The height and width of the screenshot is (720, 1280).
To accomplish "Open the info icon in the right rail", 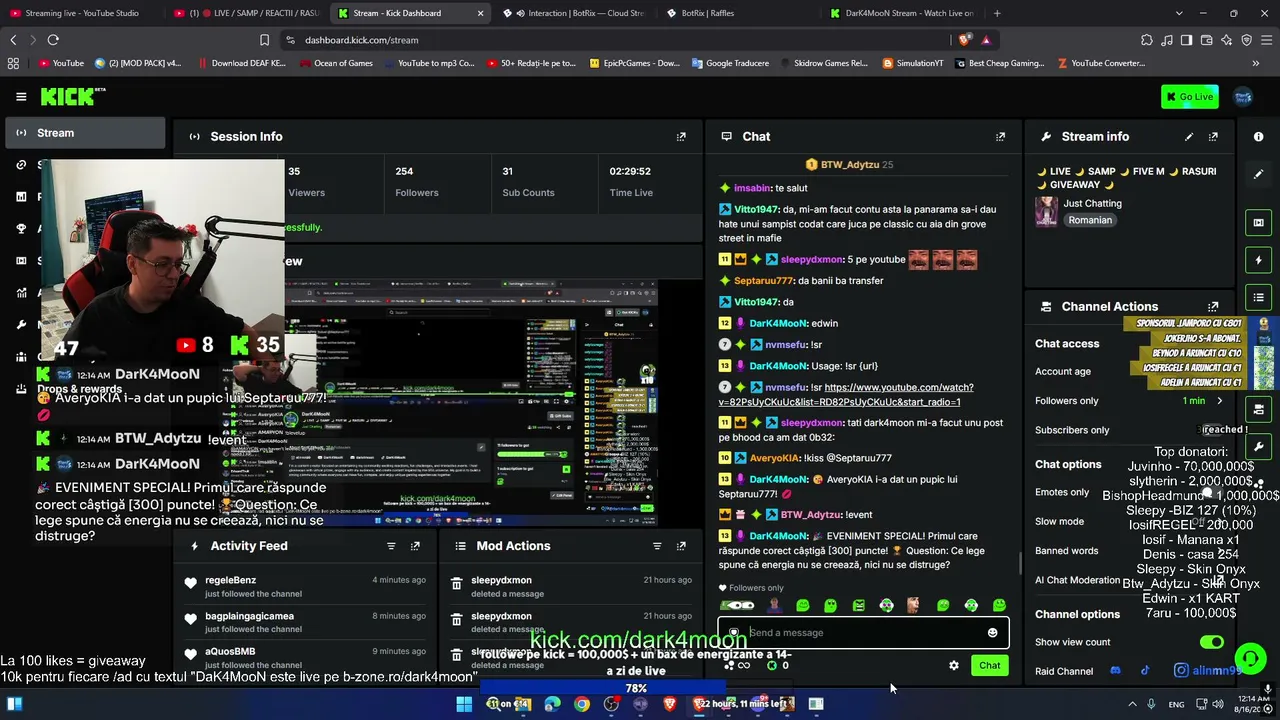I will click(1258, 137).
